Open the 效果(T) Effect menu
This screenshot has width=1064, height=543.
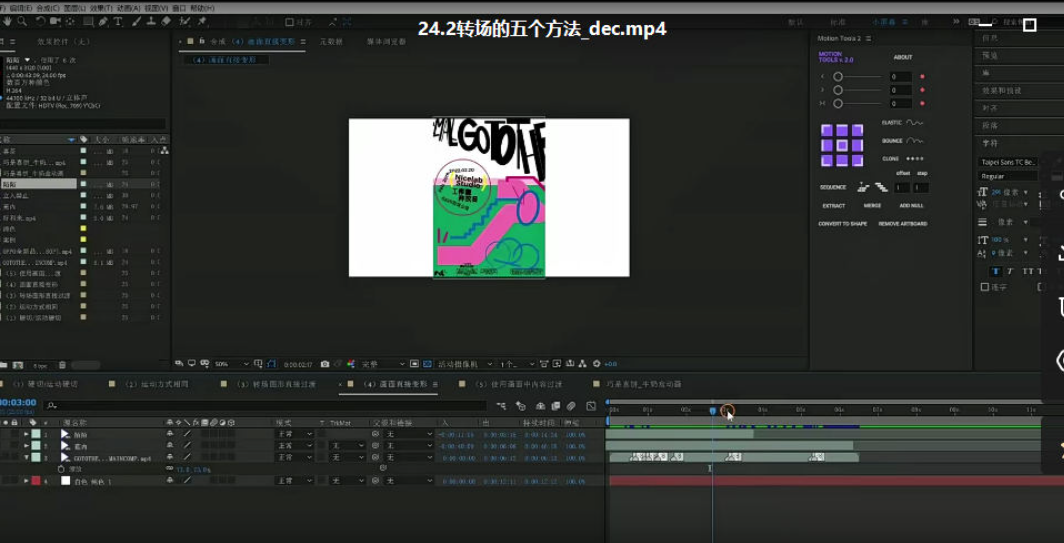[101, 8]
